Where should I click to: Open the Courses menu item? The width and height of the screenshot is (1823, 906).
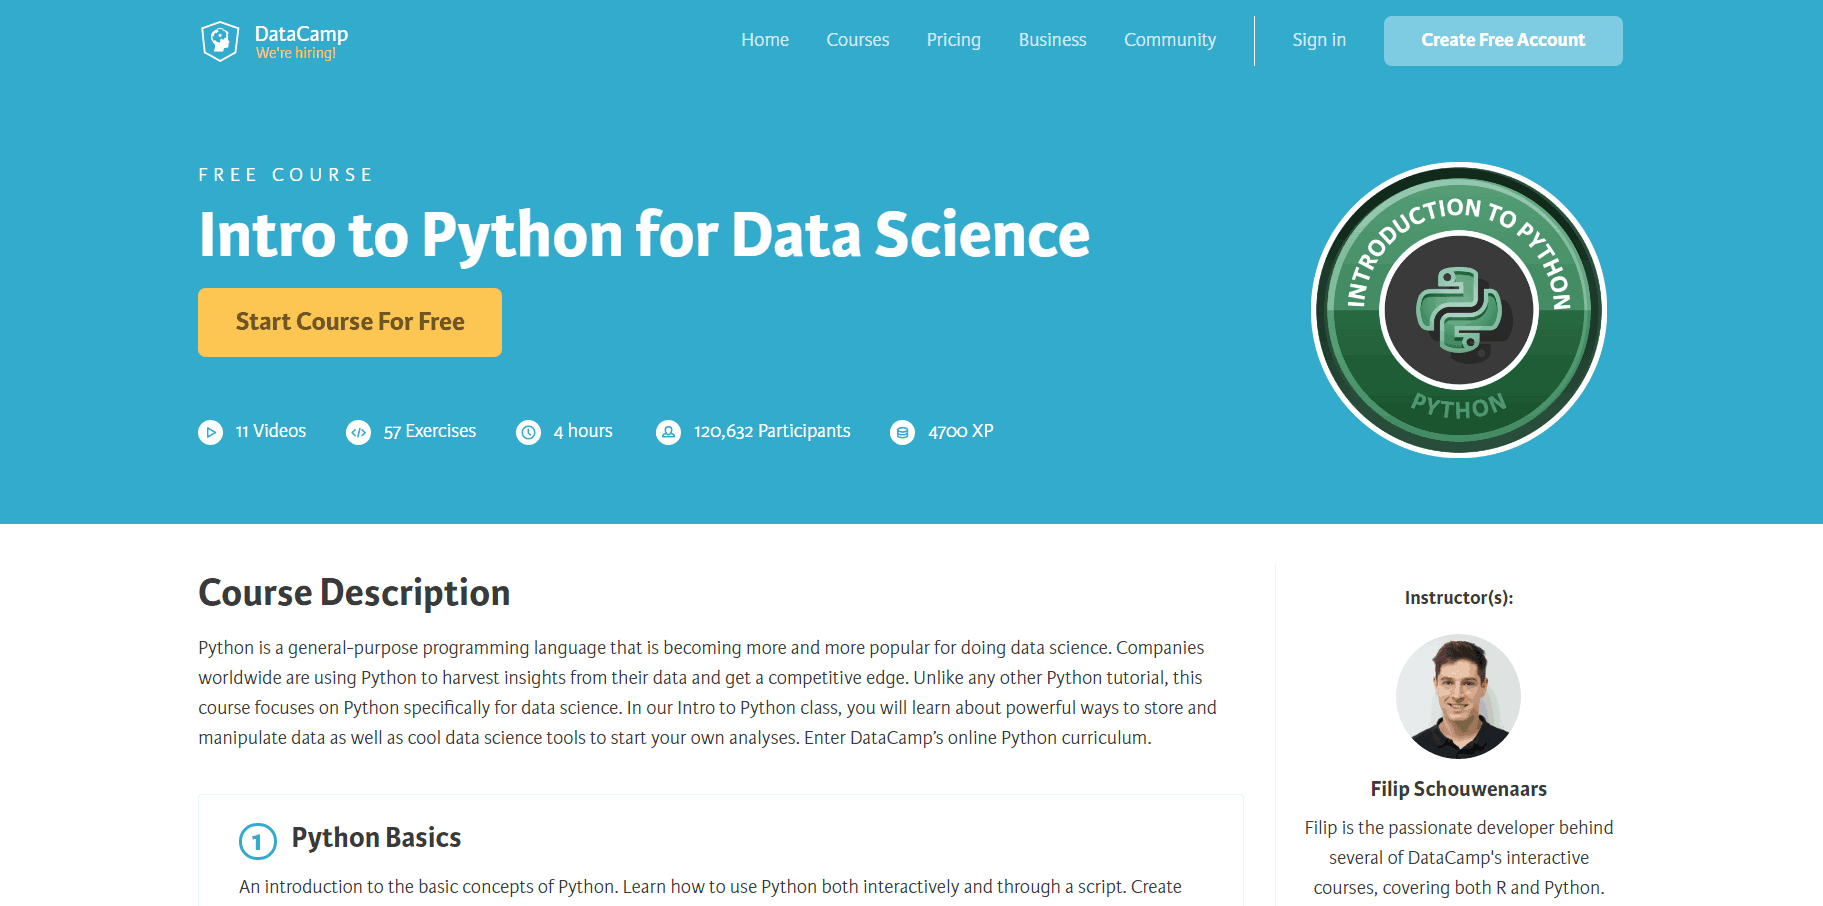[858, 40]
